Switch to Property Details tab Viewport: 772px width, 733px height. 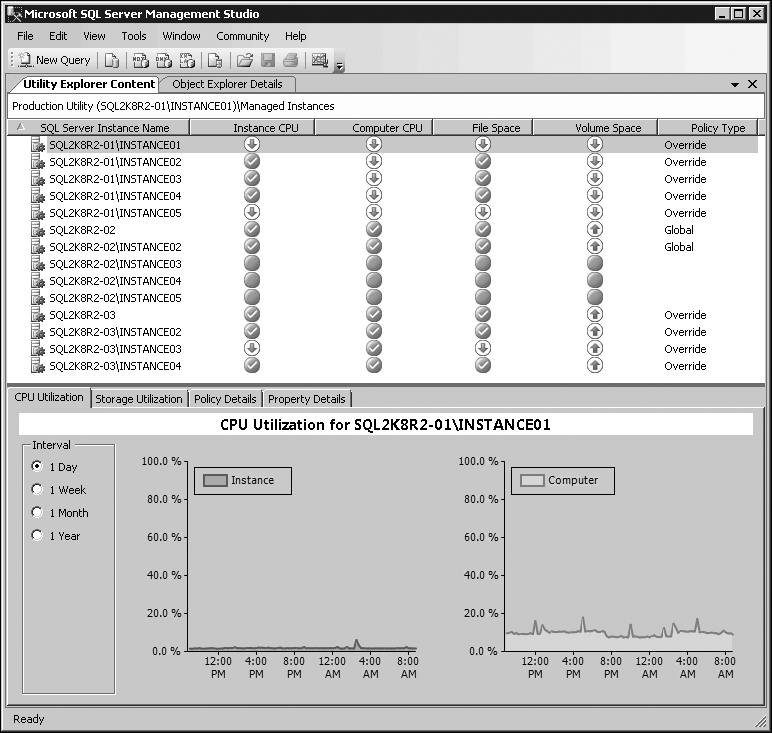point(307,399)
